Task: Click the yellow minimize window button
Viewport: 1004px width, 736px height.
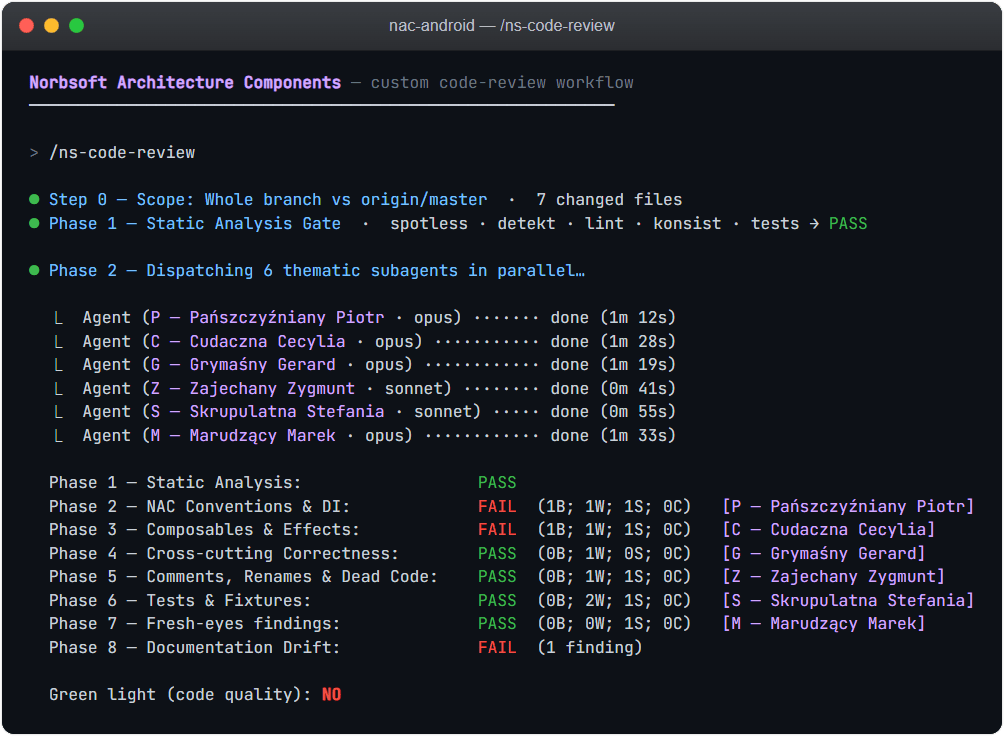Action: point(51,26)
